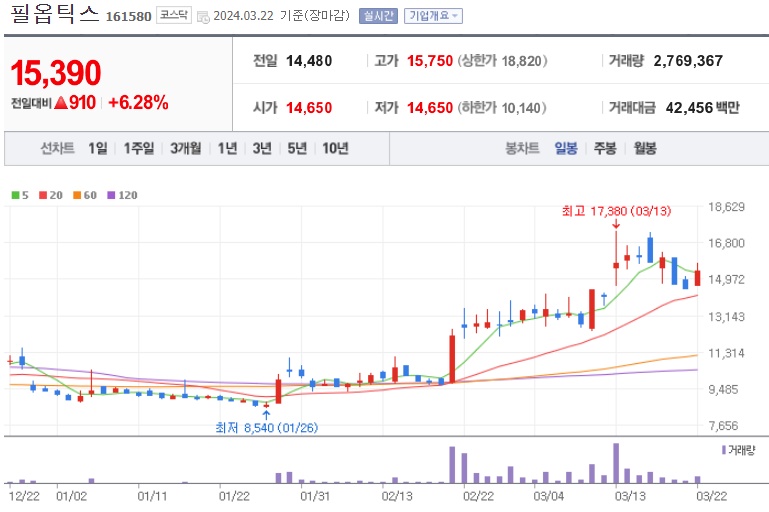Click the calendar icon beside 2024.03.22

point(203,17)
